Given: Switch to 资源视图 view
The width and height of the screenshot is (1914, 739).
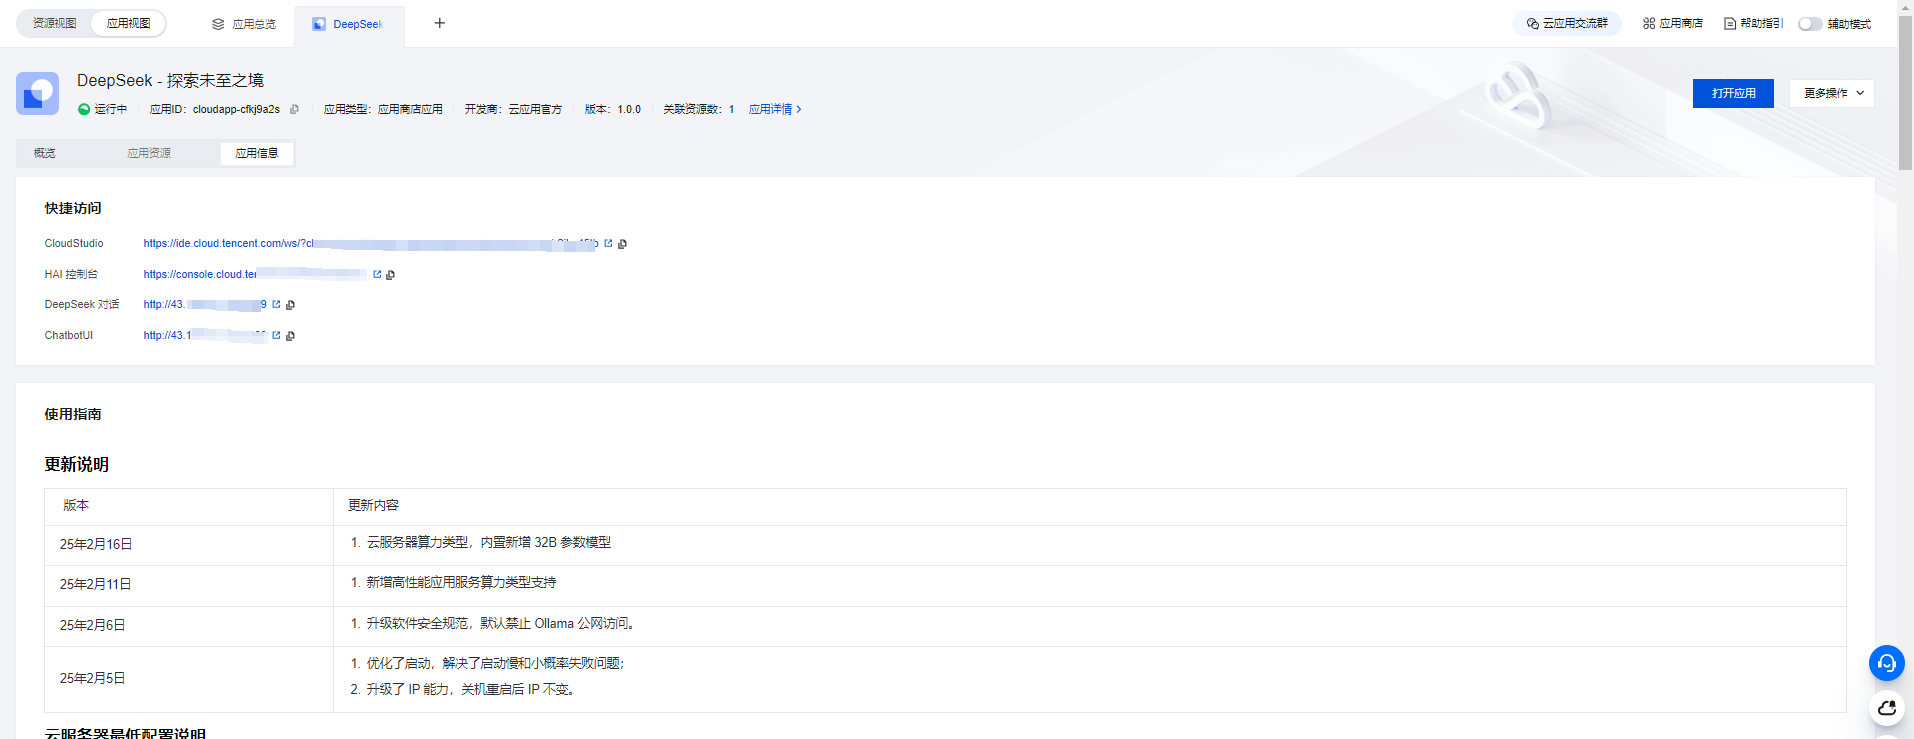Looking at the screenshot, I should 54,23.
